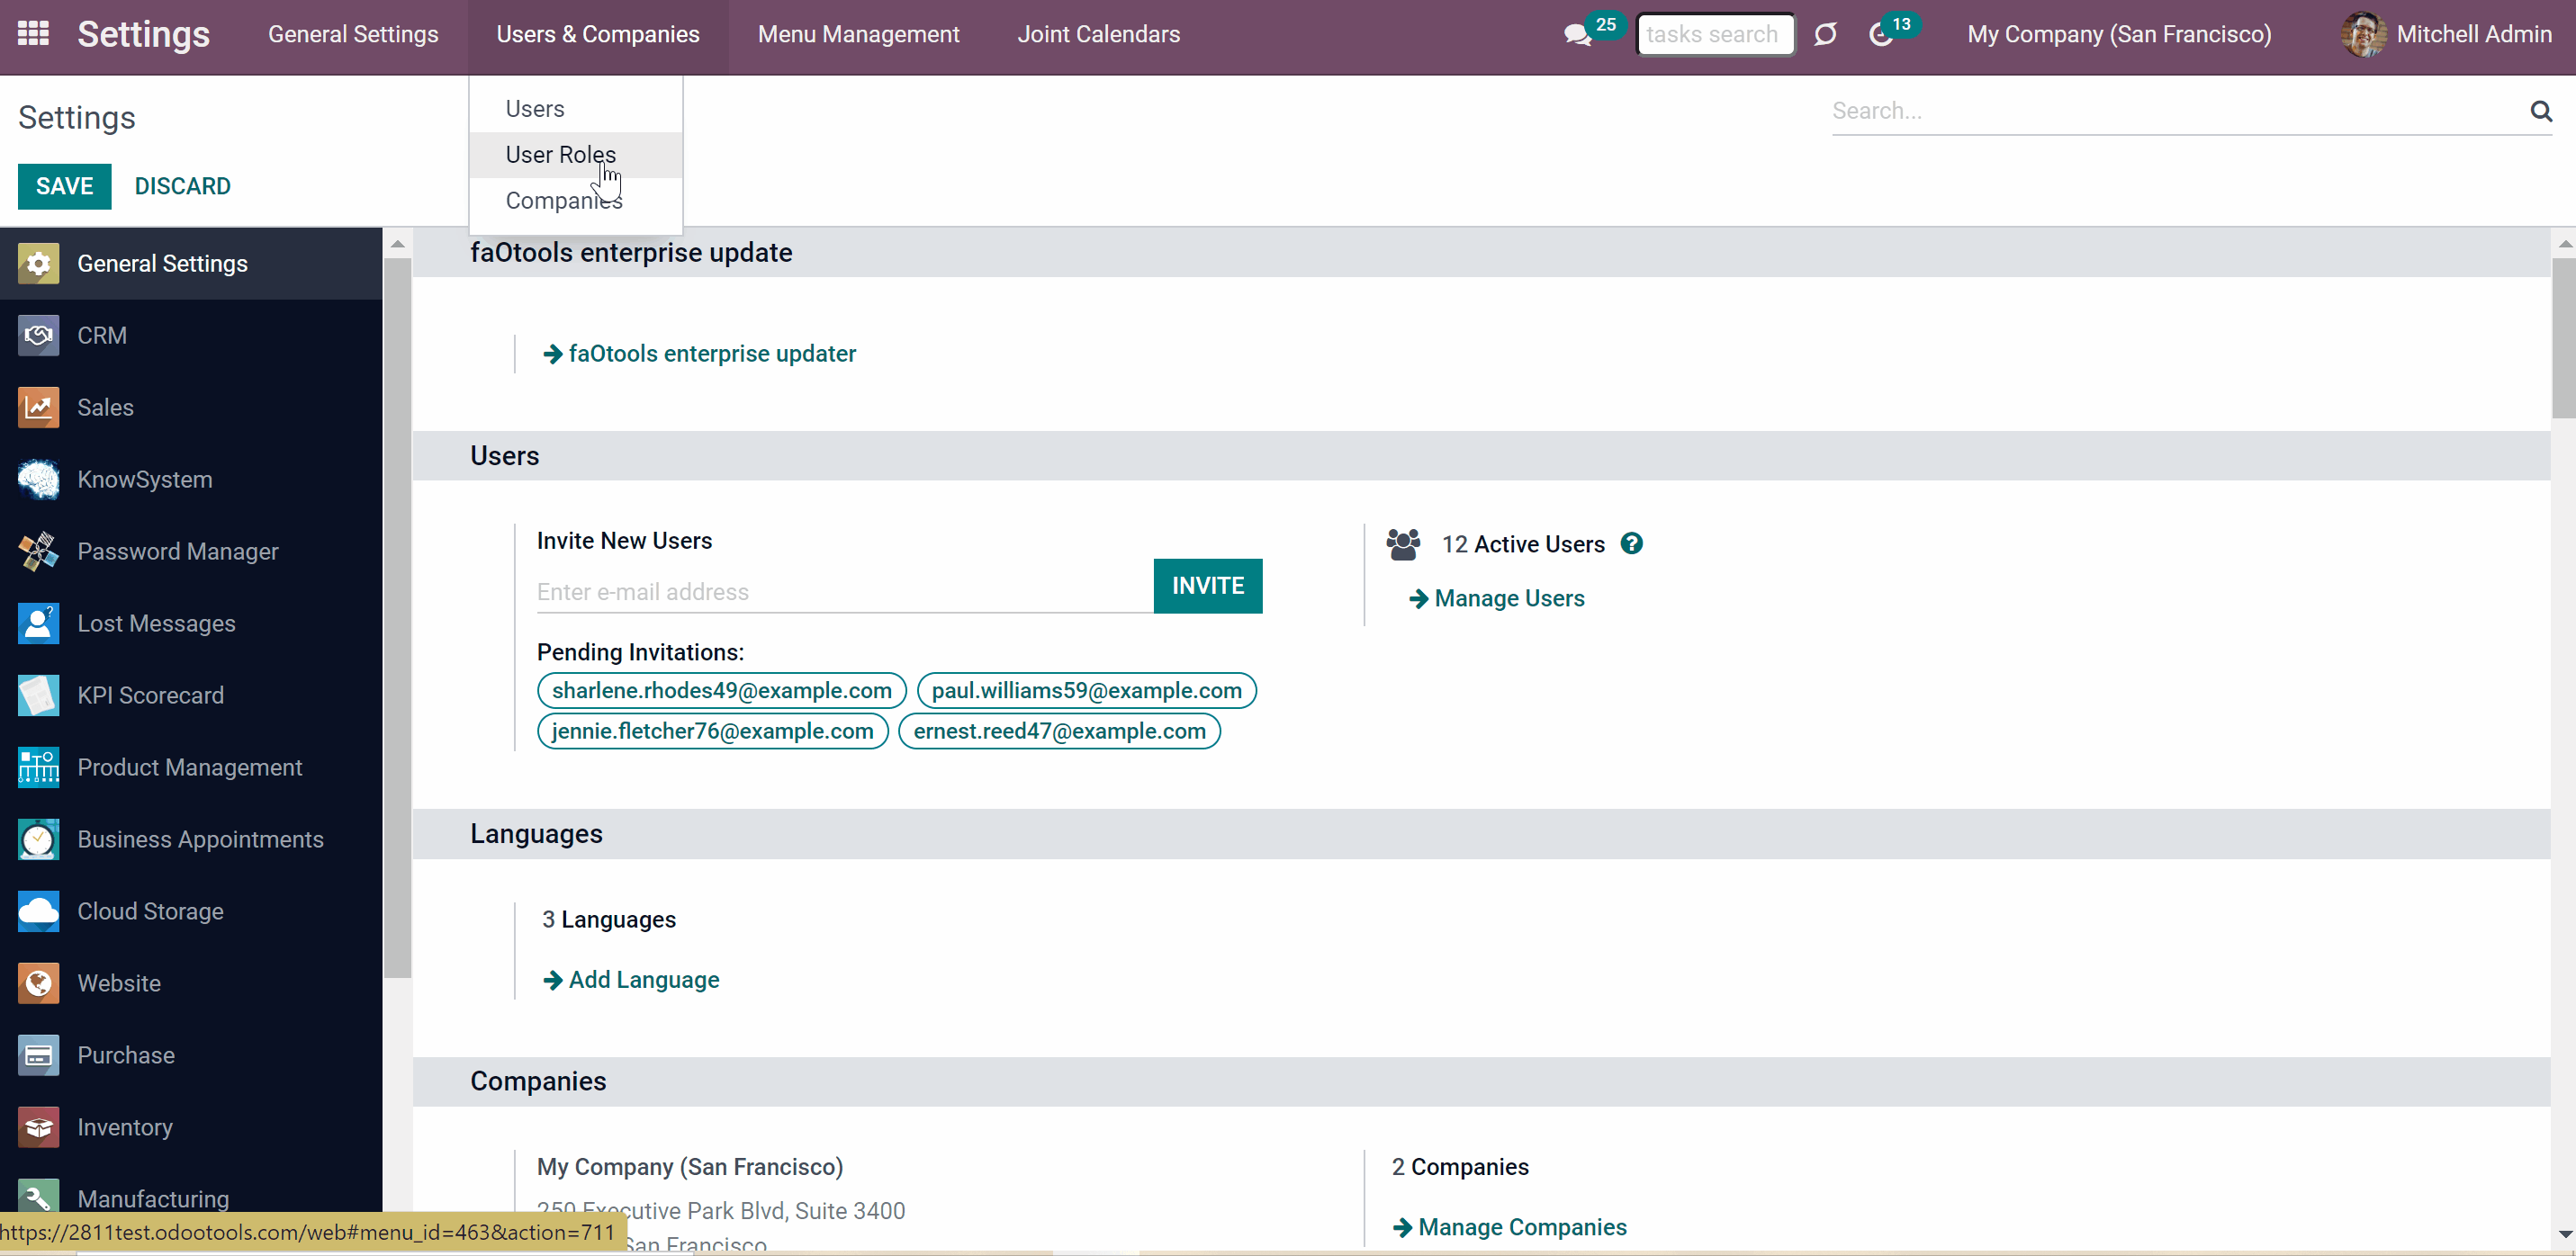
Task: Open pending invitation paul.williams59@example.com
Action: point(1086,691)
